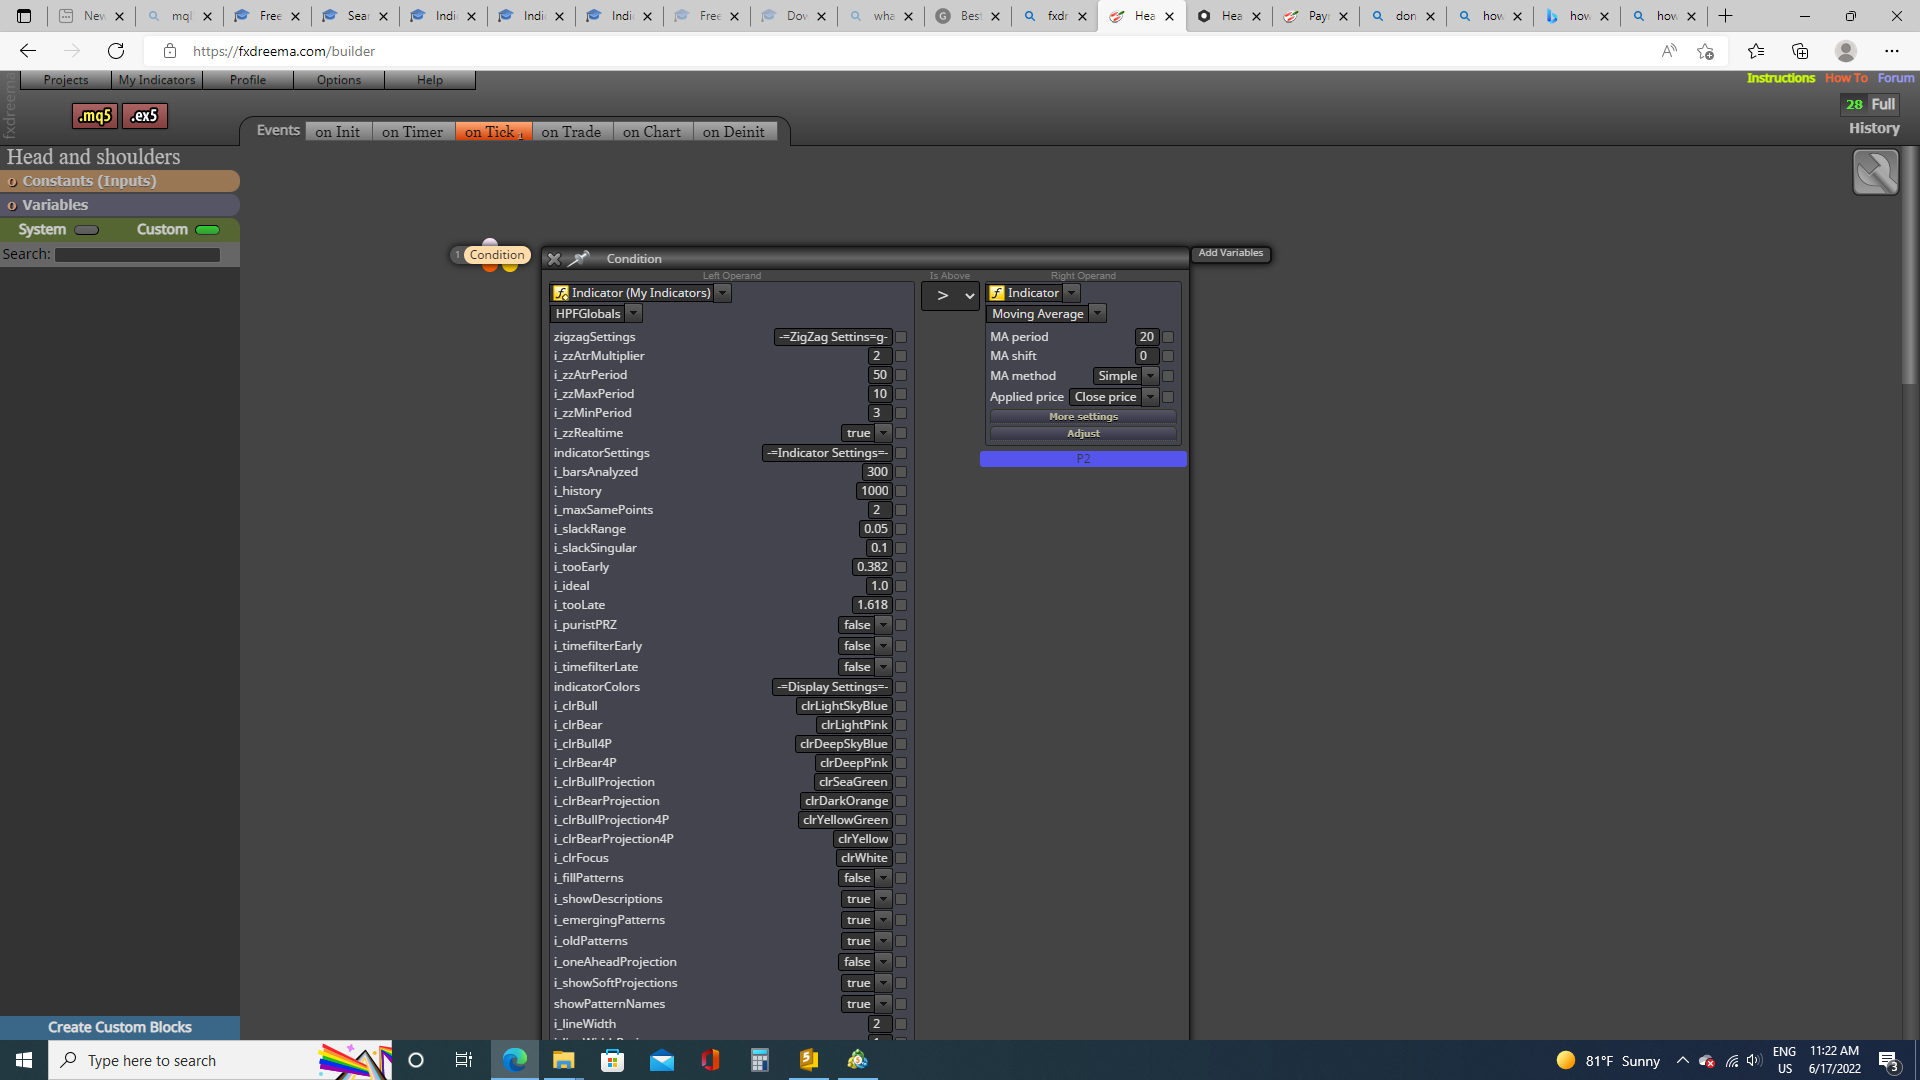
Task: Click the yellow output dot under Condition block
Action: click(510, 267)
